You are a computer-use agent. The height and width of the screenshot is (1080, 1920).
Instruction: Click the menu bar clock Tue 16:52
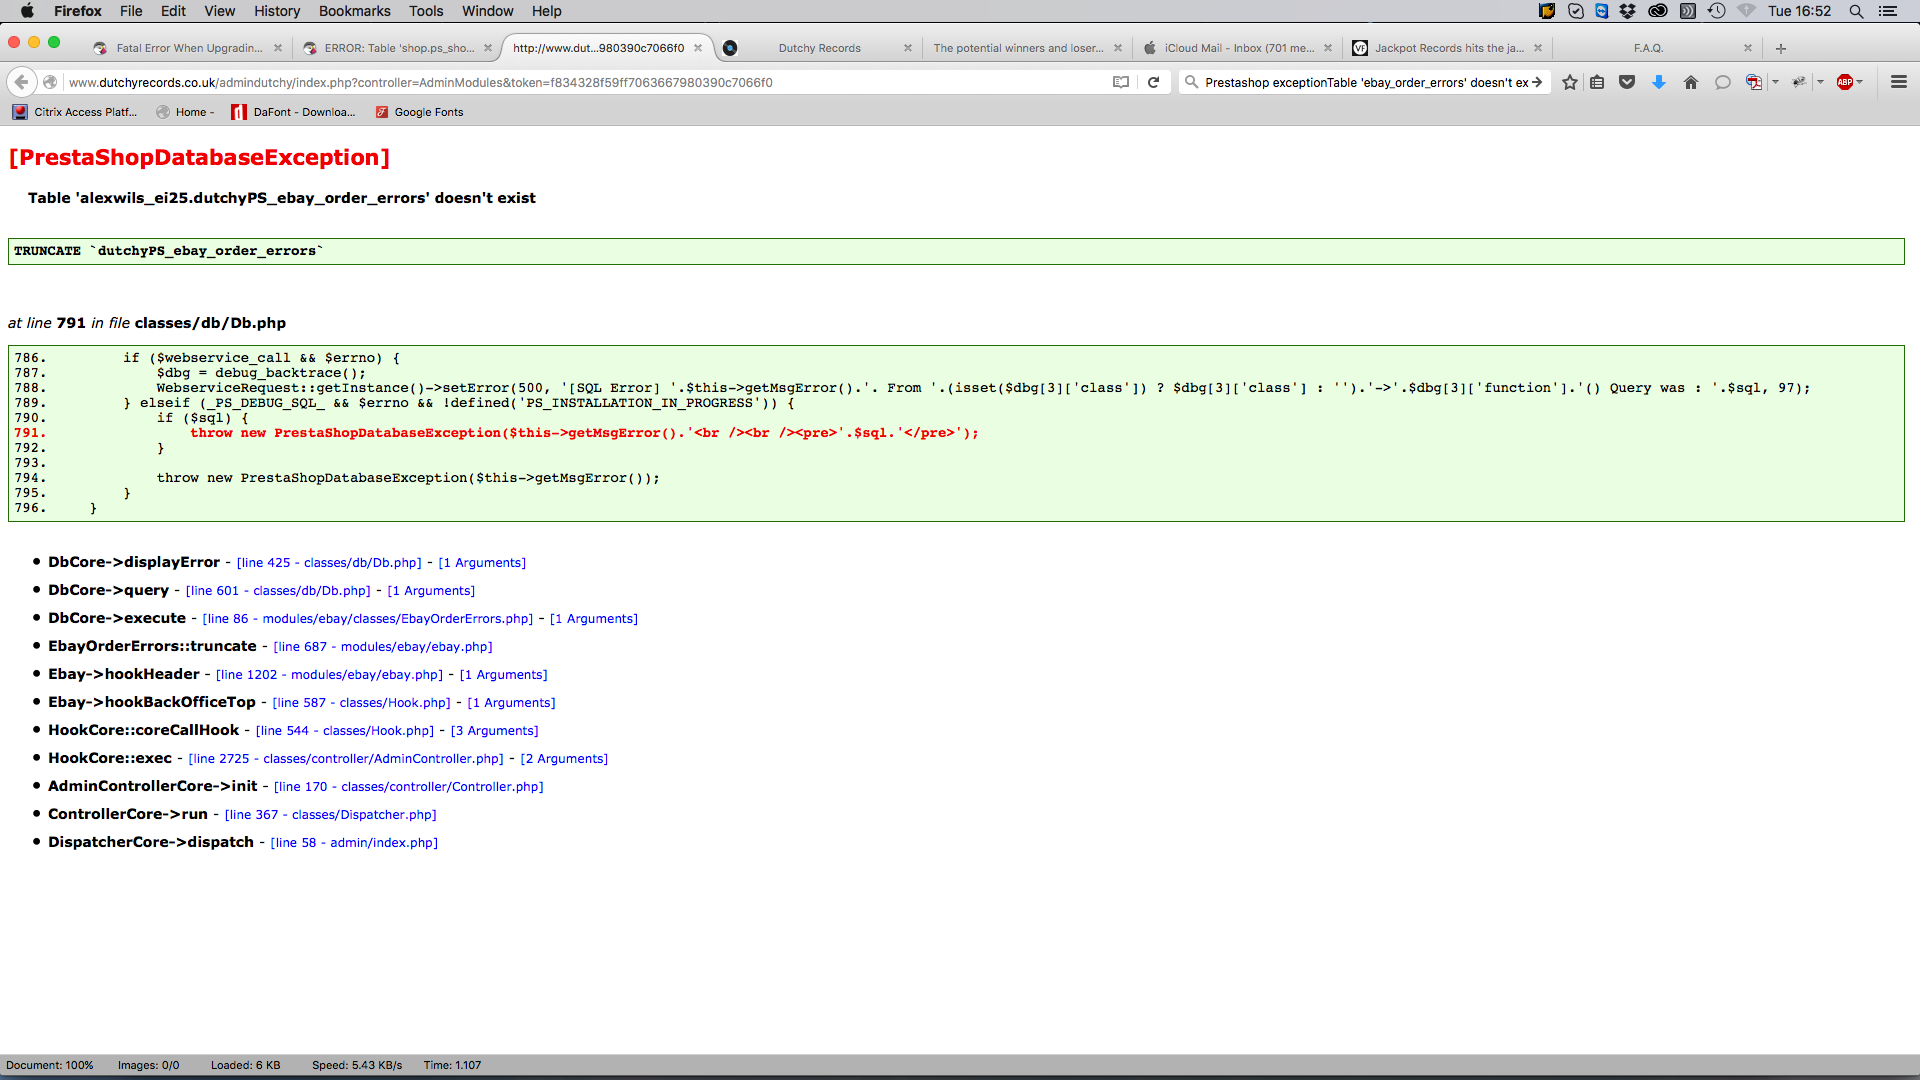(1799, 11)
